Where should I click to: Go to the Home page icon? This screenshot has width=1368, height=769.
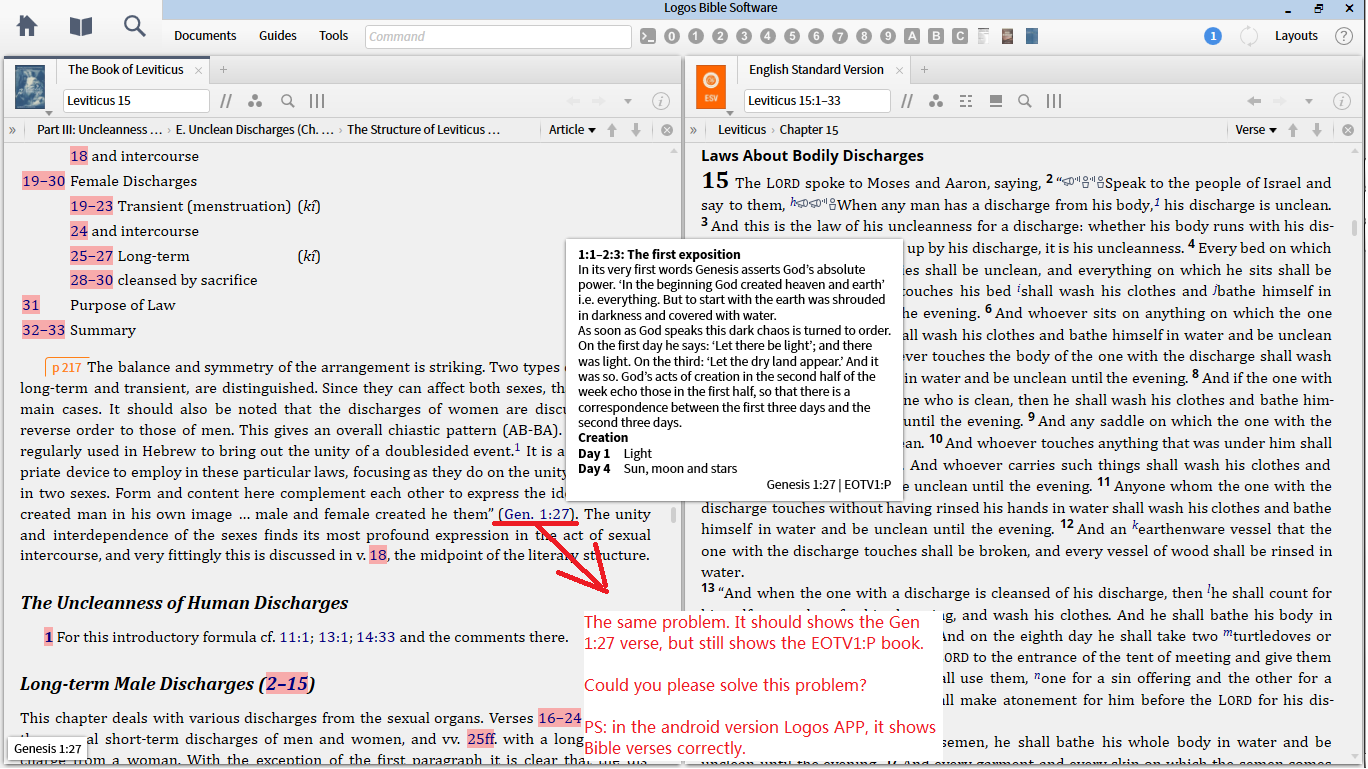coord(27,26)
